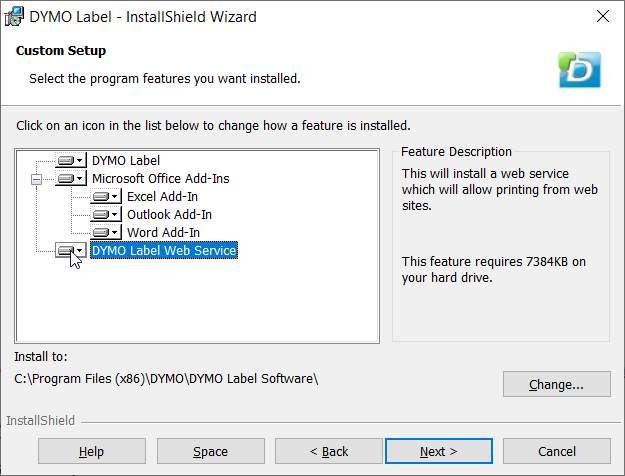Viewport: 625px width, 476px height.
Task: Check disk space with the Space button
Action: 210,451
